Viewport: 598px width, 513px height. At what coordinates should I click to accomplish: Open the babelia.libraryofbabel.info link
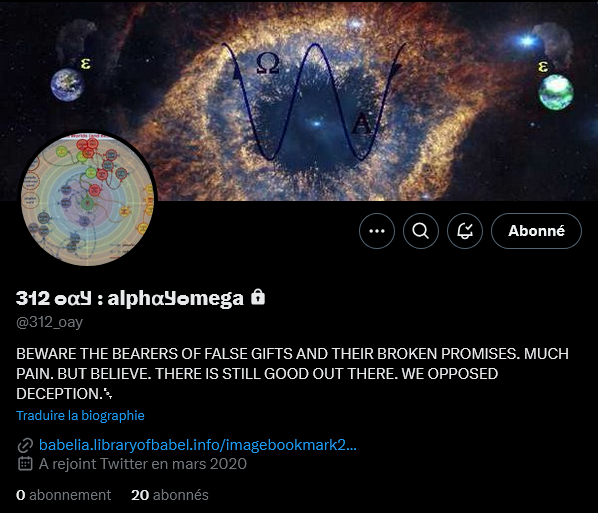click(198, 445)
